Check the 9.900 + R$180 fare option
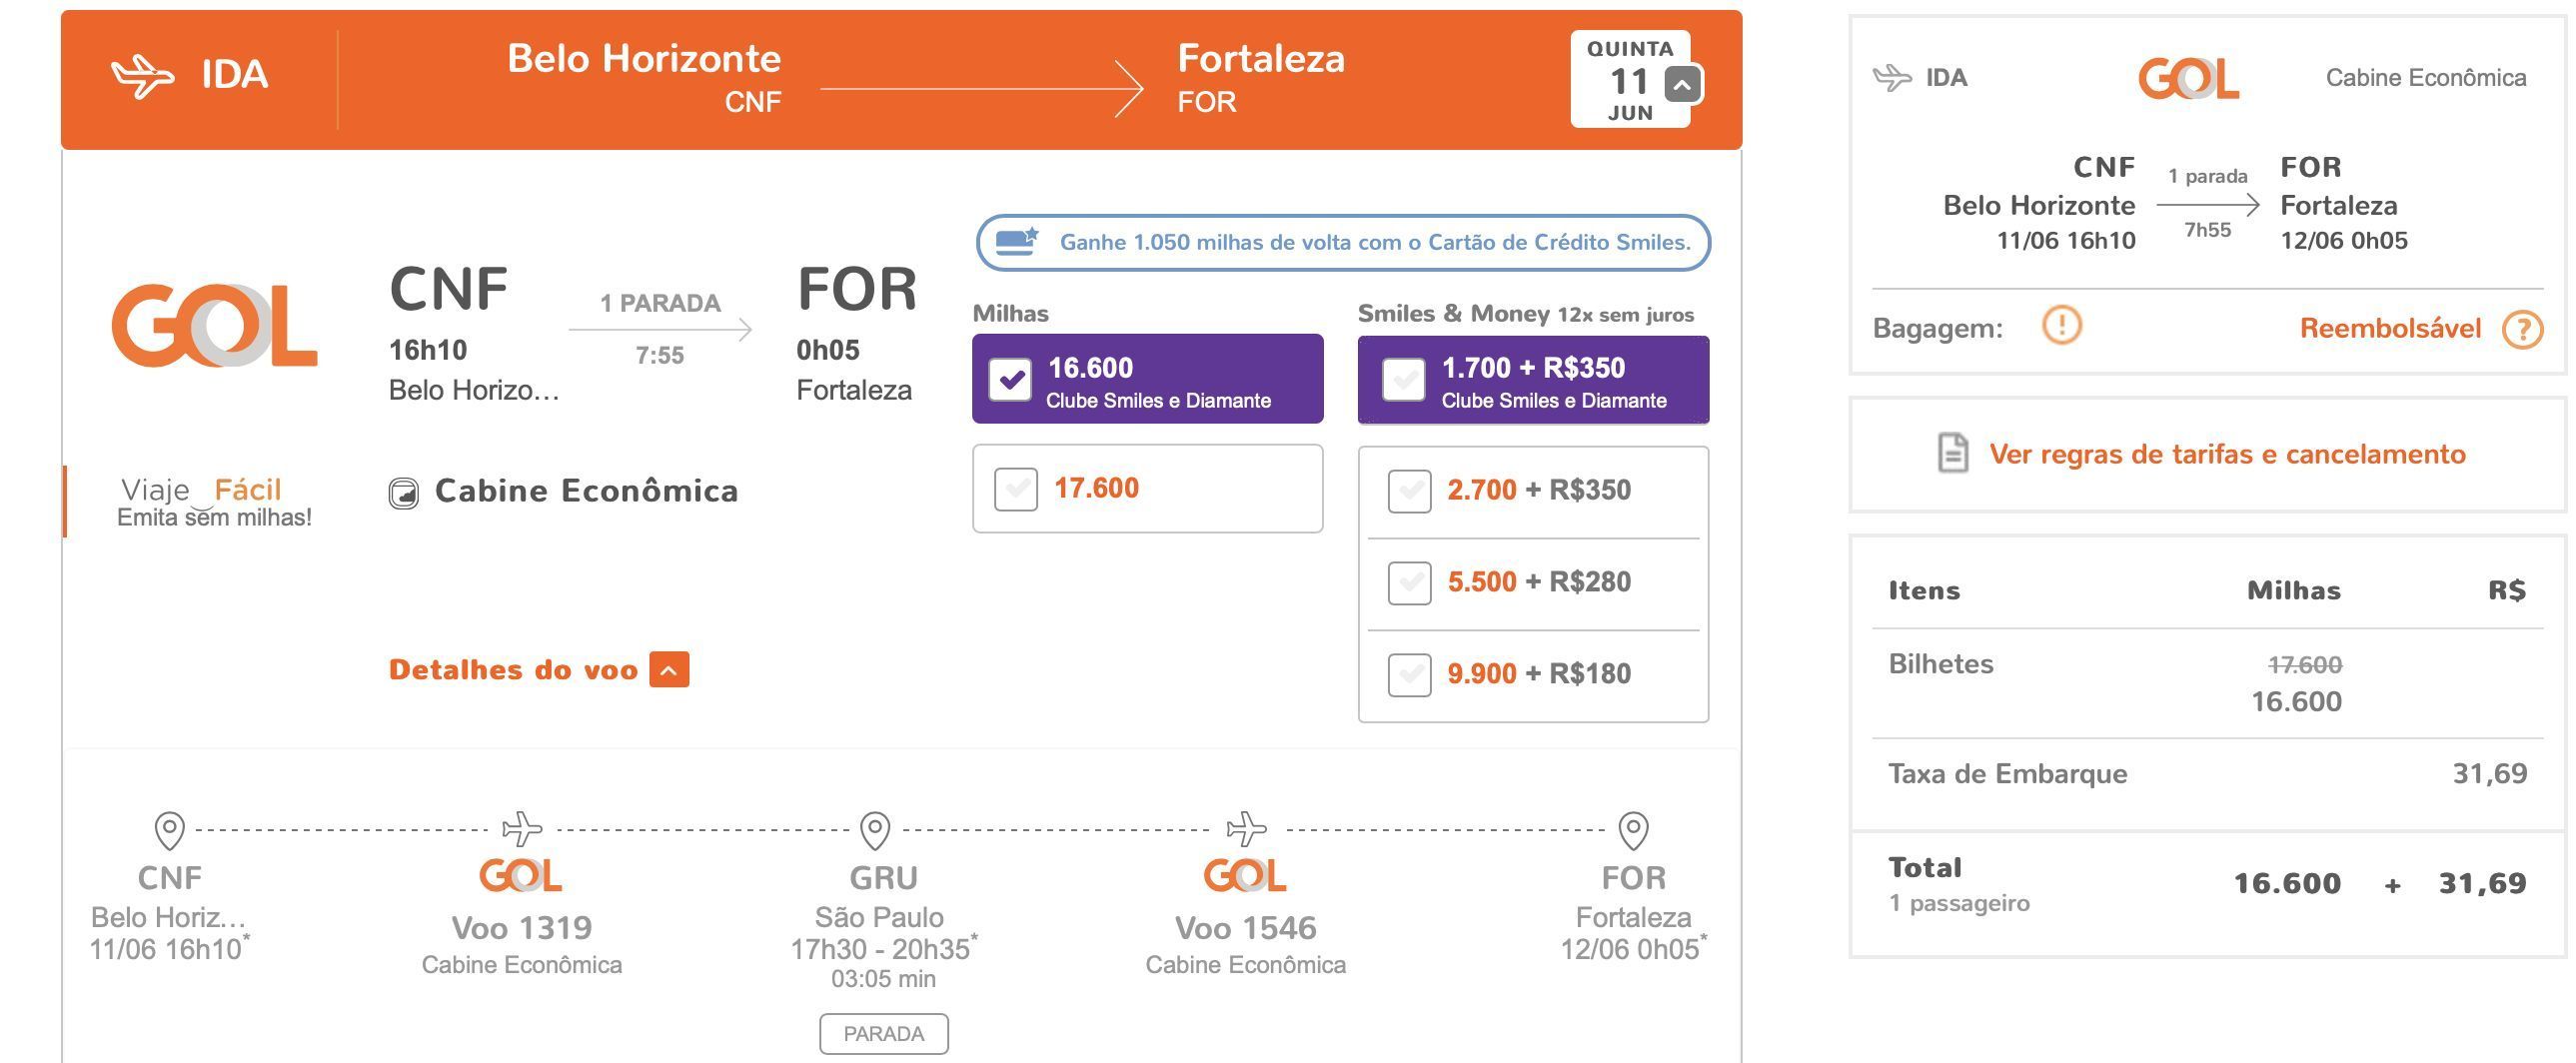Screen dimensions: 2576x1063 1409,675
